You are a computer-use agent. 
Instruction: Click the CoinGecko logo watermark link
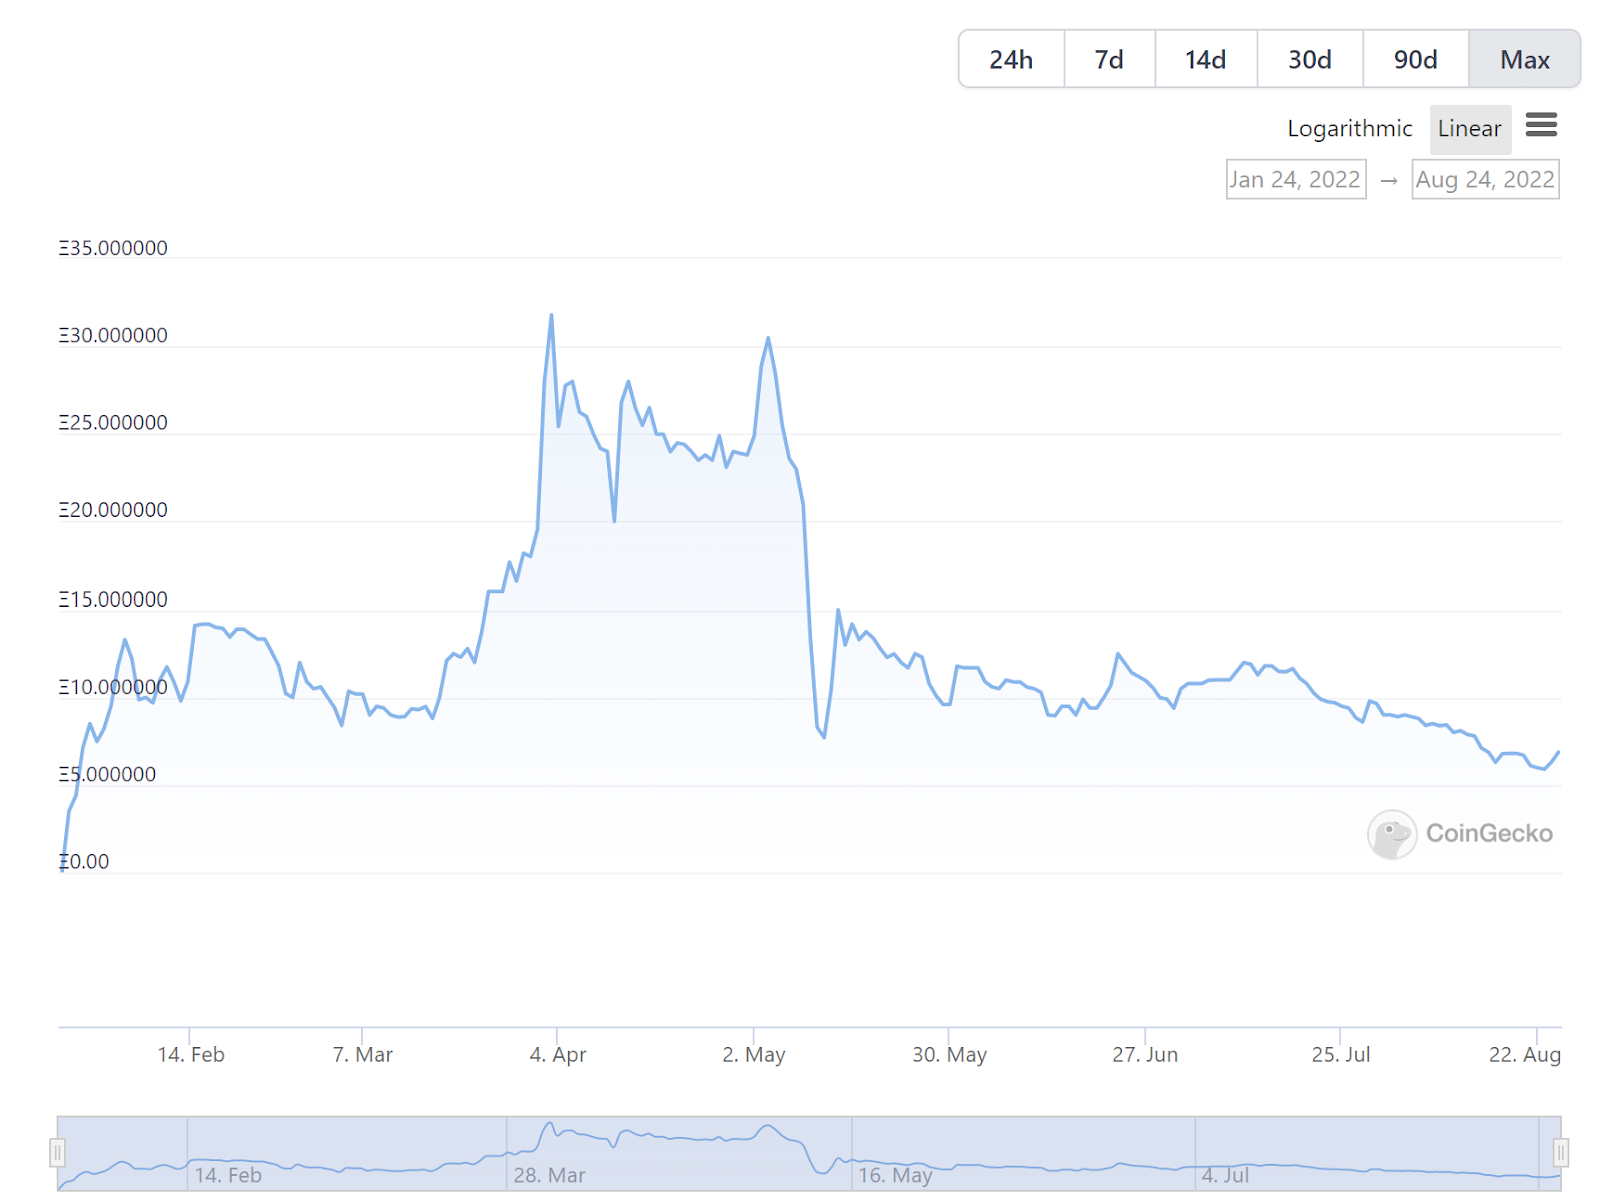coord(1460,834)
